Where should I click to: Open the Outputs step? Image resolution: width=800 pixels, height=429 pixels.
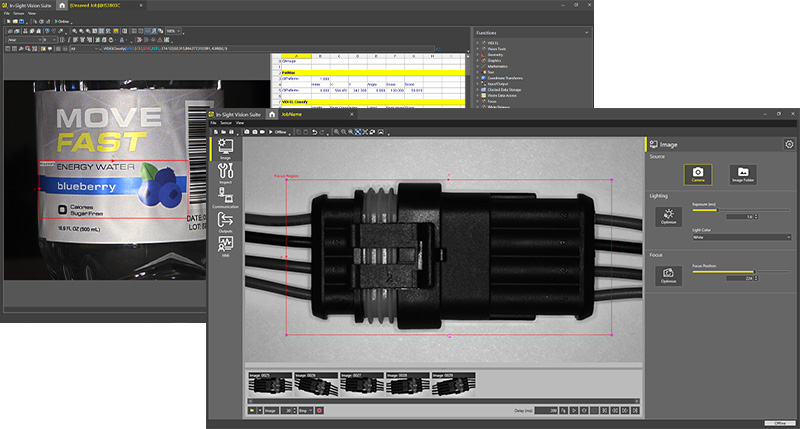(224, 224)
